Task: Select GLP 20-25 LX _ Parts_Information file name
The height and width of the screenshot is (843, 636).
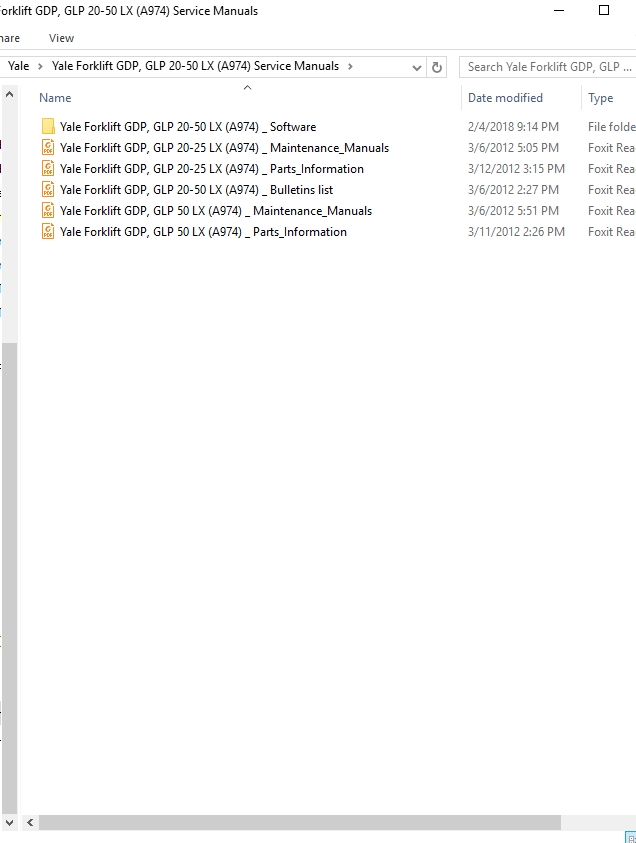Action: point(212,169)
